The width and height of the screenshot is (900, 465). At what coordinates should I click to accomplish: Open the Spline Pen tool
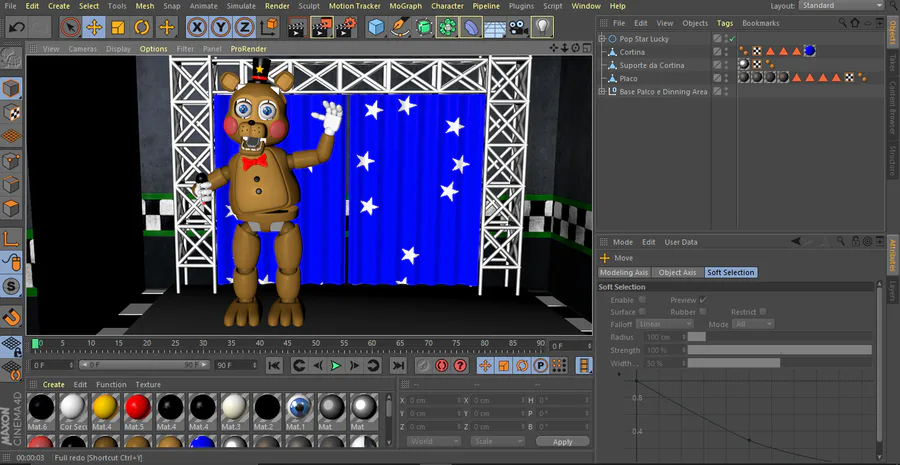point(400,27)
